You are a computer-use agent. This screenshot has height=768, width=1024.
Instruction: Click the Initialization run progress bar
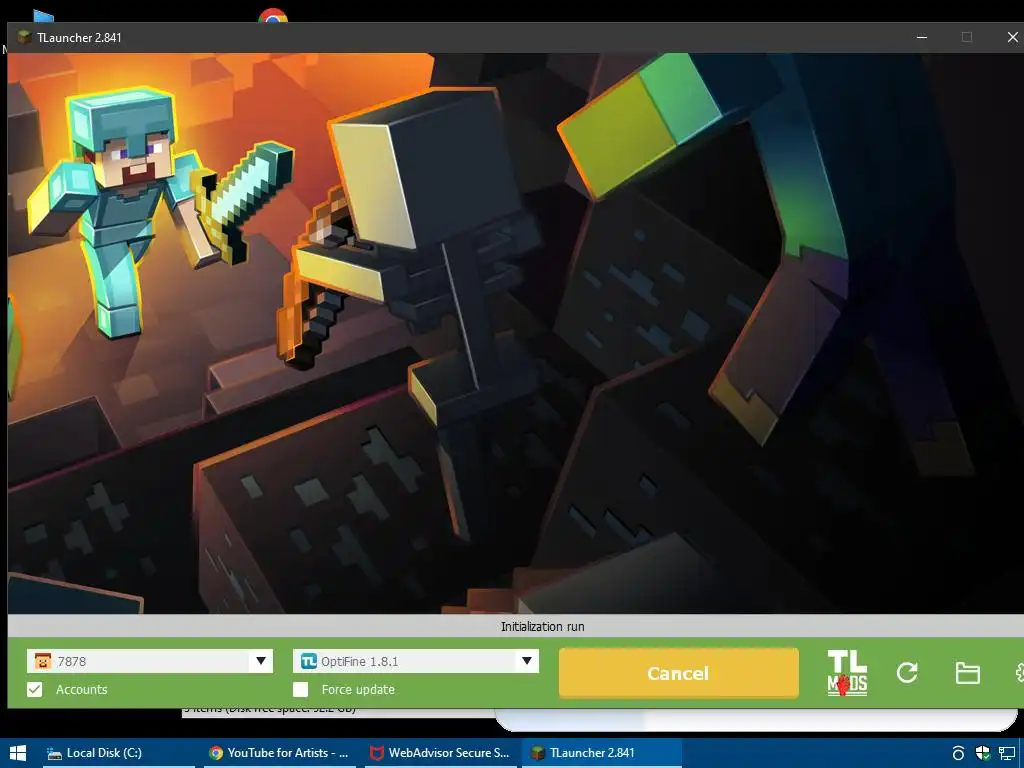click(516, 626)
